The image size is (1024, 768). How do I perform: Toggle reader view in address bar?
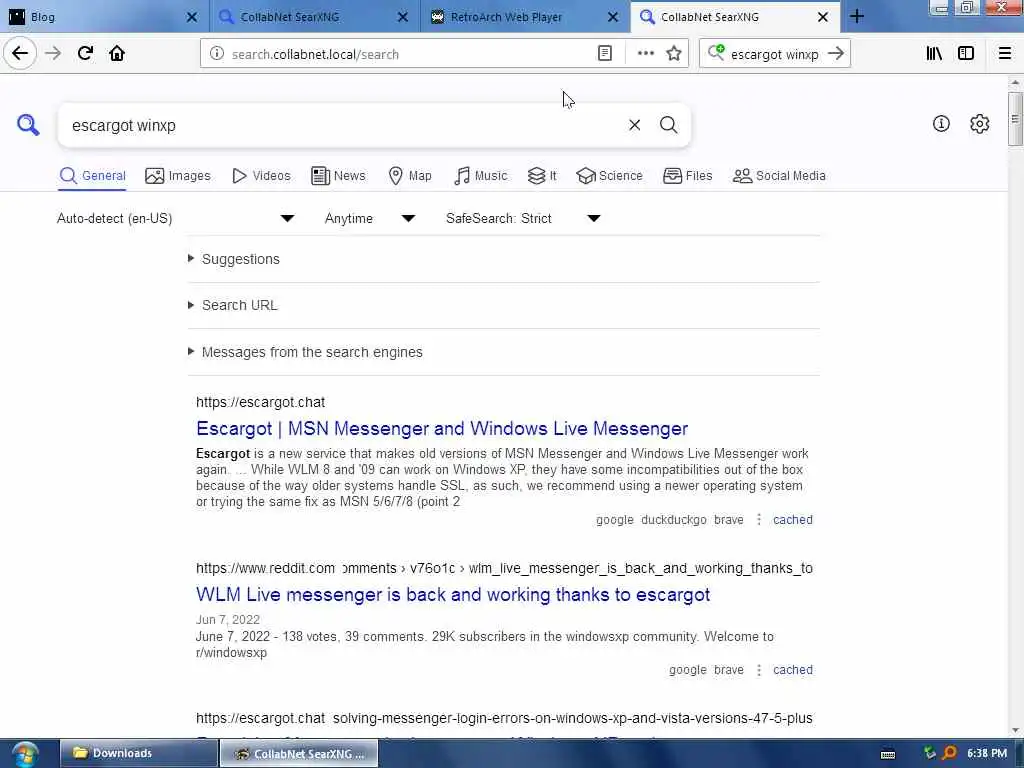tap(605, 54)
